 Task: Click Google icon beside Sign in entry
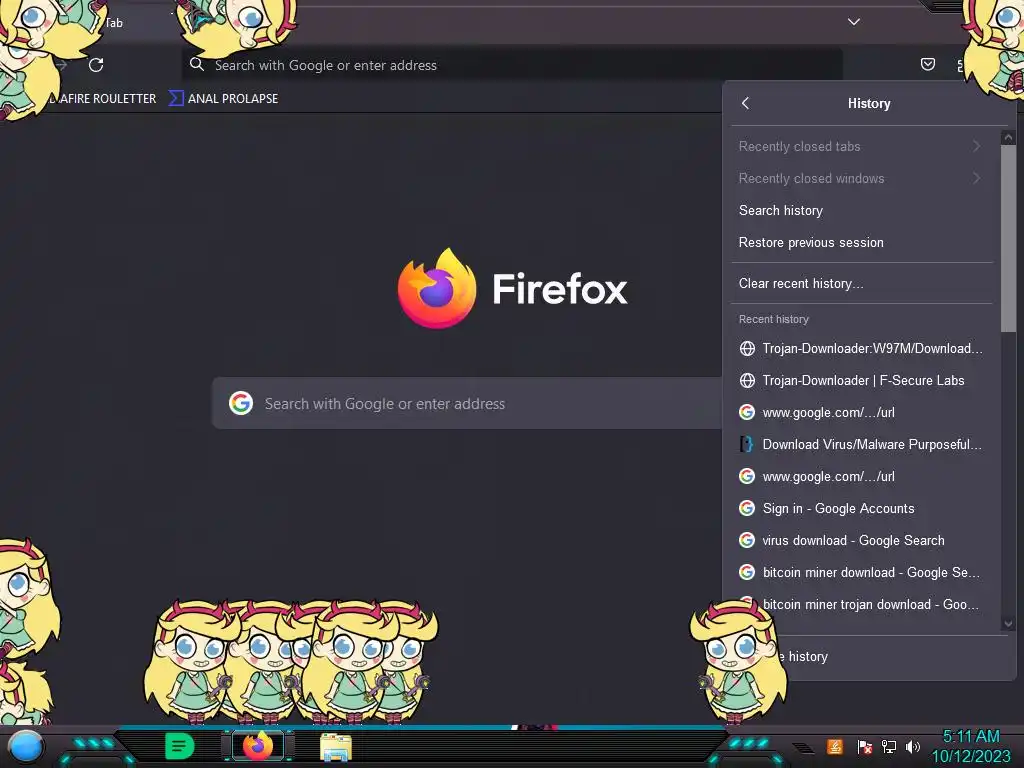coord(747,508)
